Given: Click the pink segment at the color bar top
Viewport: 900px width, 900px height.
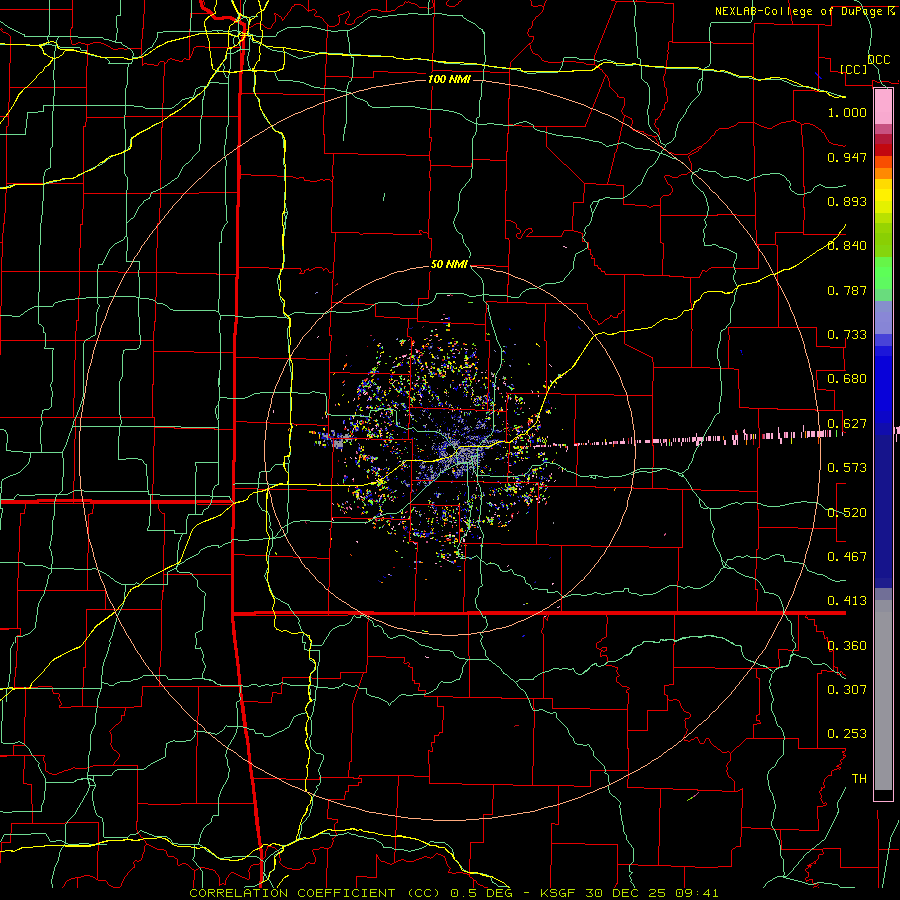Looking at the screenshot, I should tap(883, 107).
